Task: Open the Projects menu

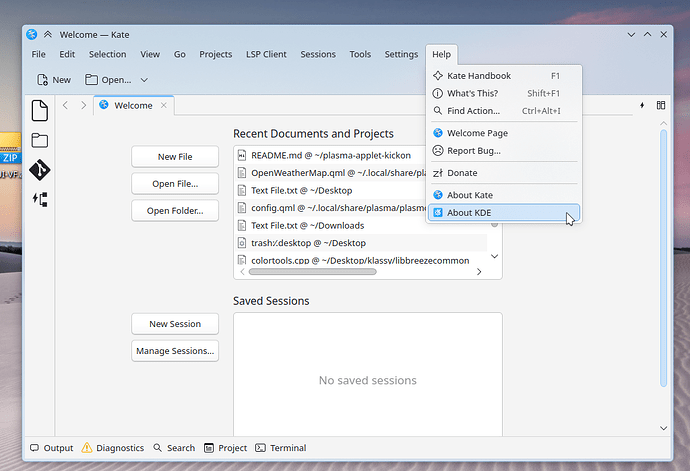Action: click(x=216, y=54)
